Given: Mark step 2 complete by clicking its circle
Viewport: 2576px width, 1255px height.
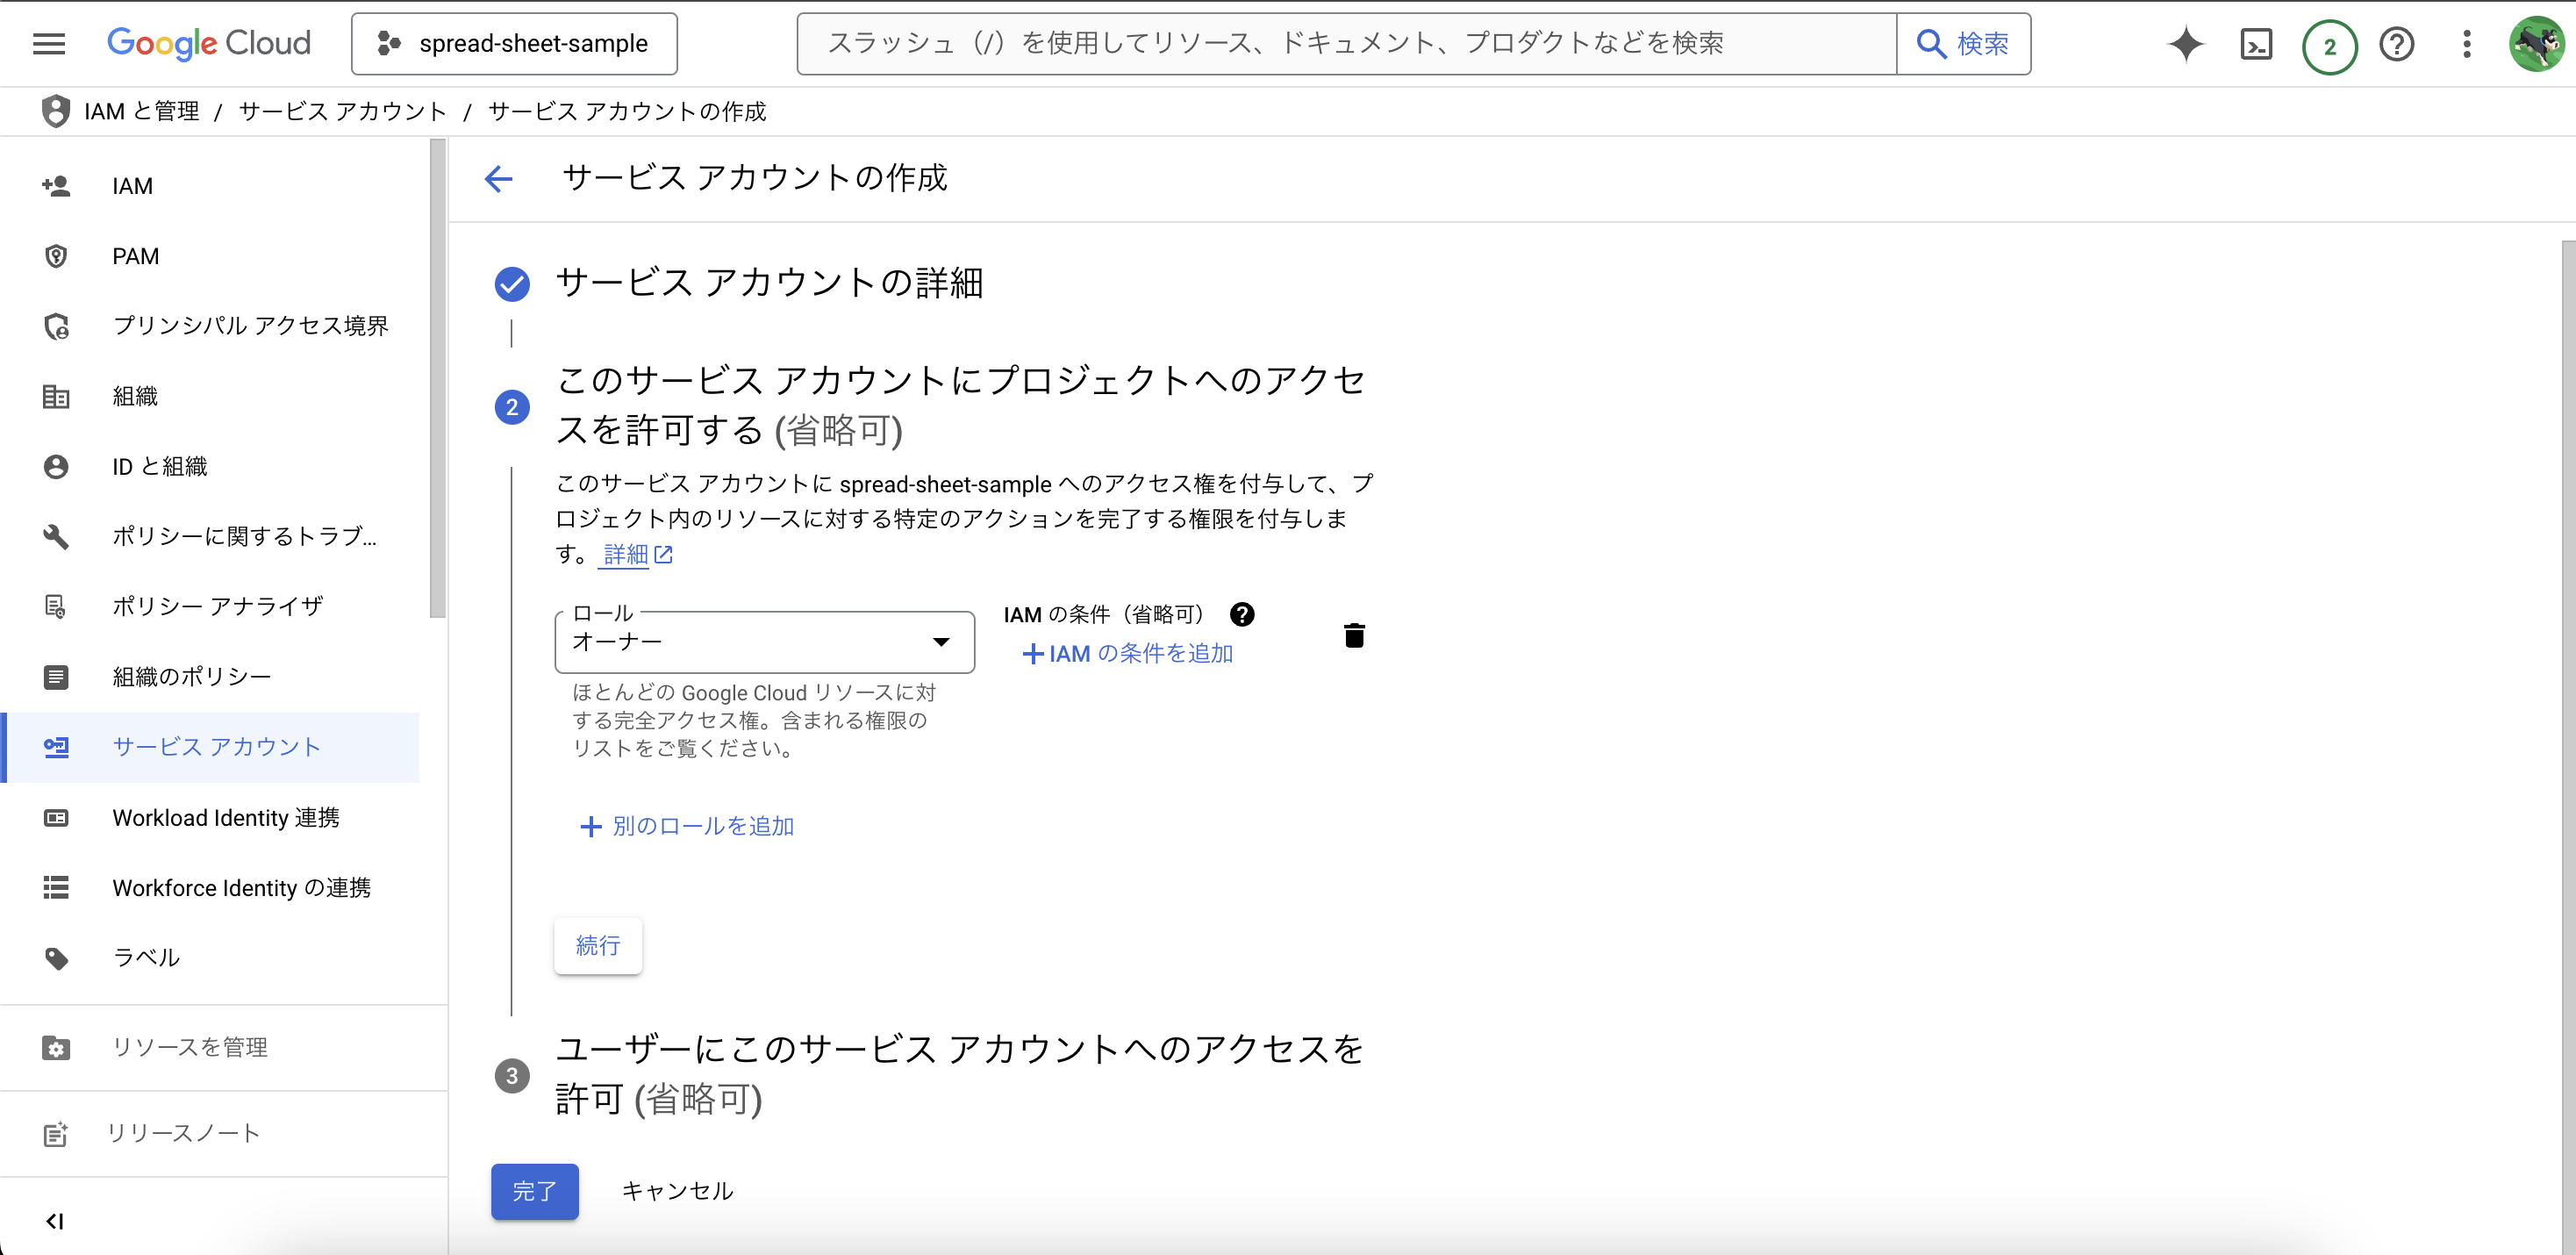Looking at the screenshot, I should point(512,407).
